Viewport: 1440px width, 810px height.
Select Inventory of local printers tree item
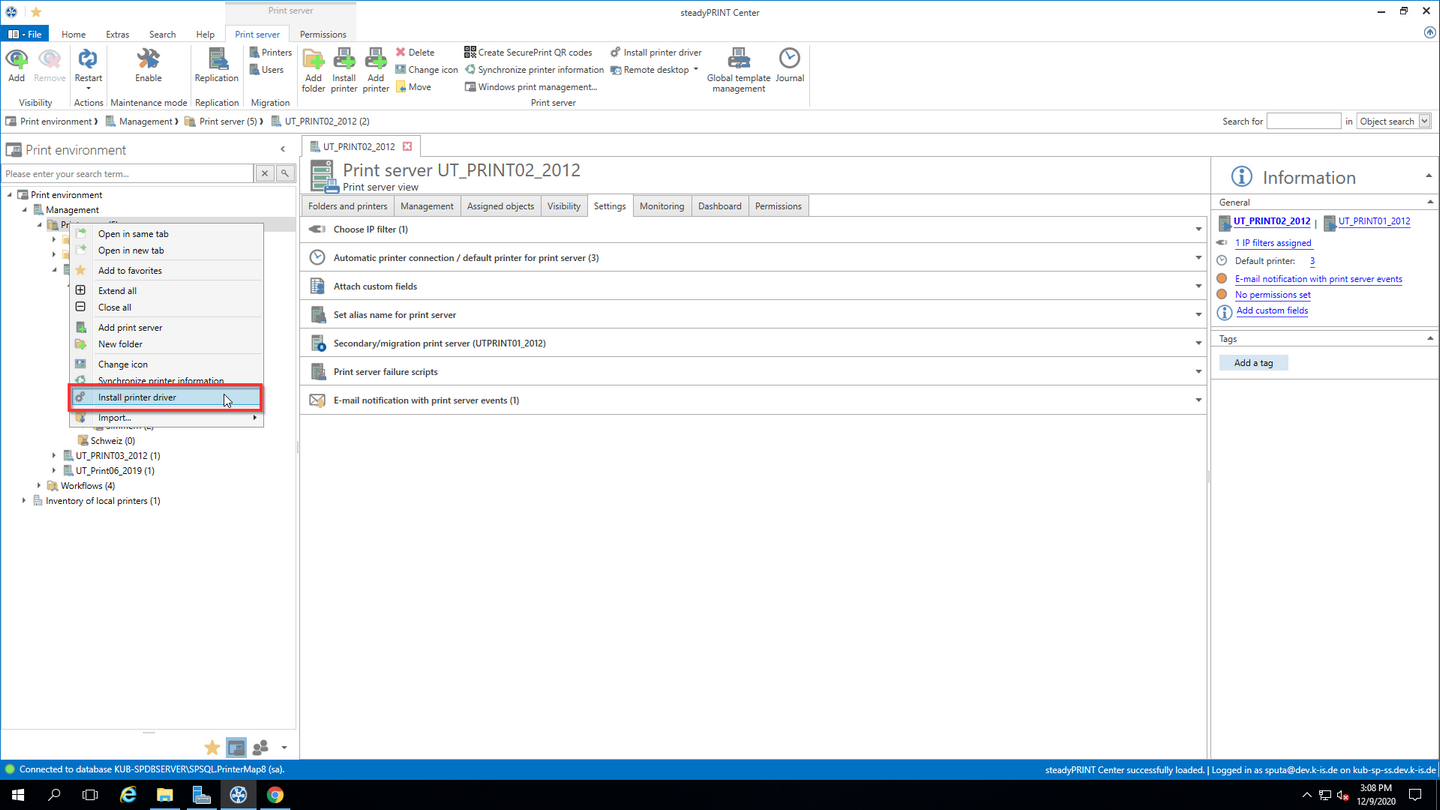coord(102,501)
